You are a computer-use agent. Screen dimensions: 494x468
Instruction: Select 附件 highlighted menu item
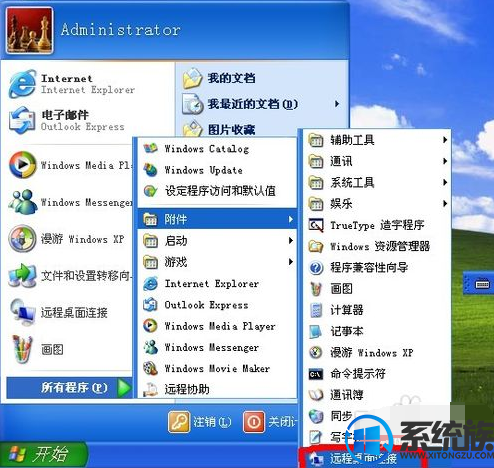(x=217, y=219)
